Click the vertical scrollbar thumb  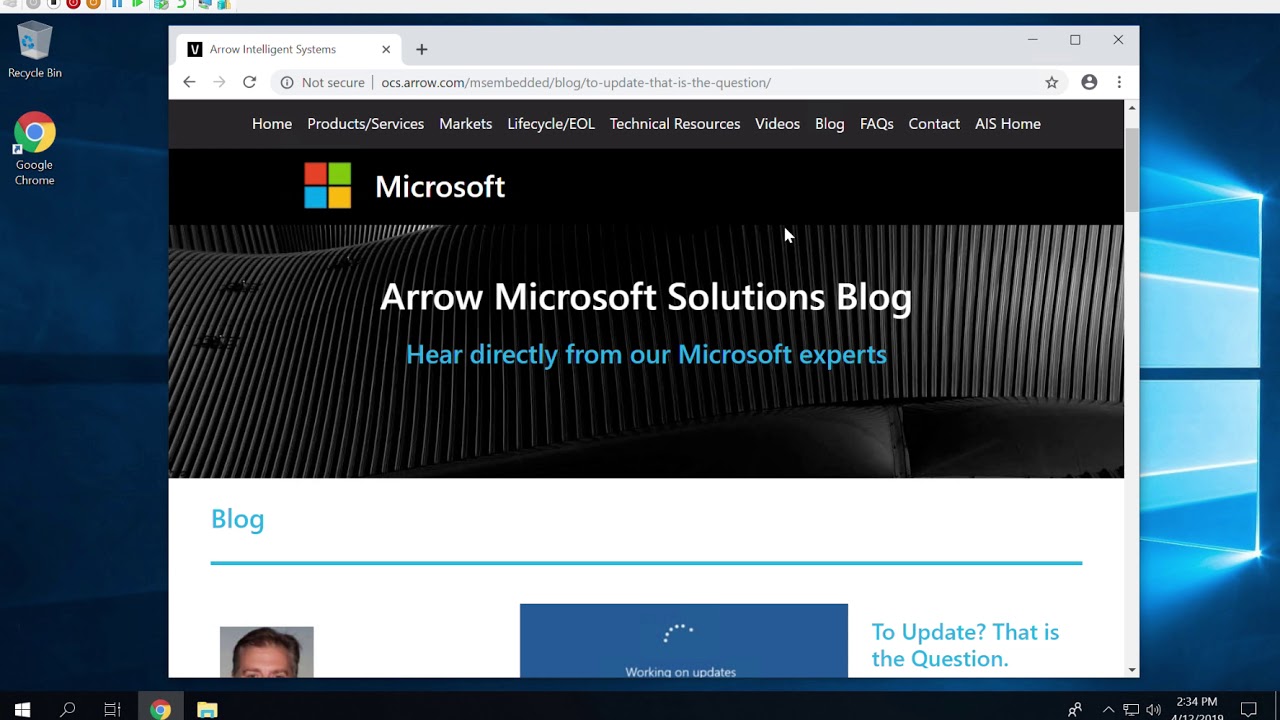(1132, 170)
